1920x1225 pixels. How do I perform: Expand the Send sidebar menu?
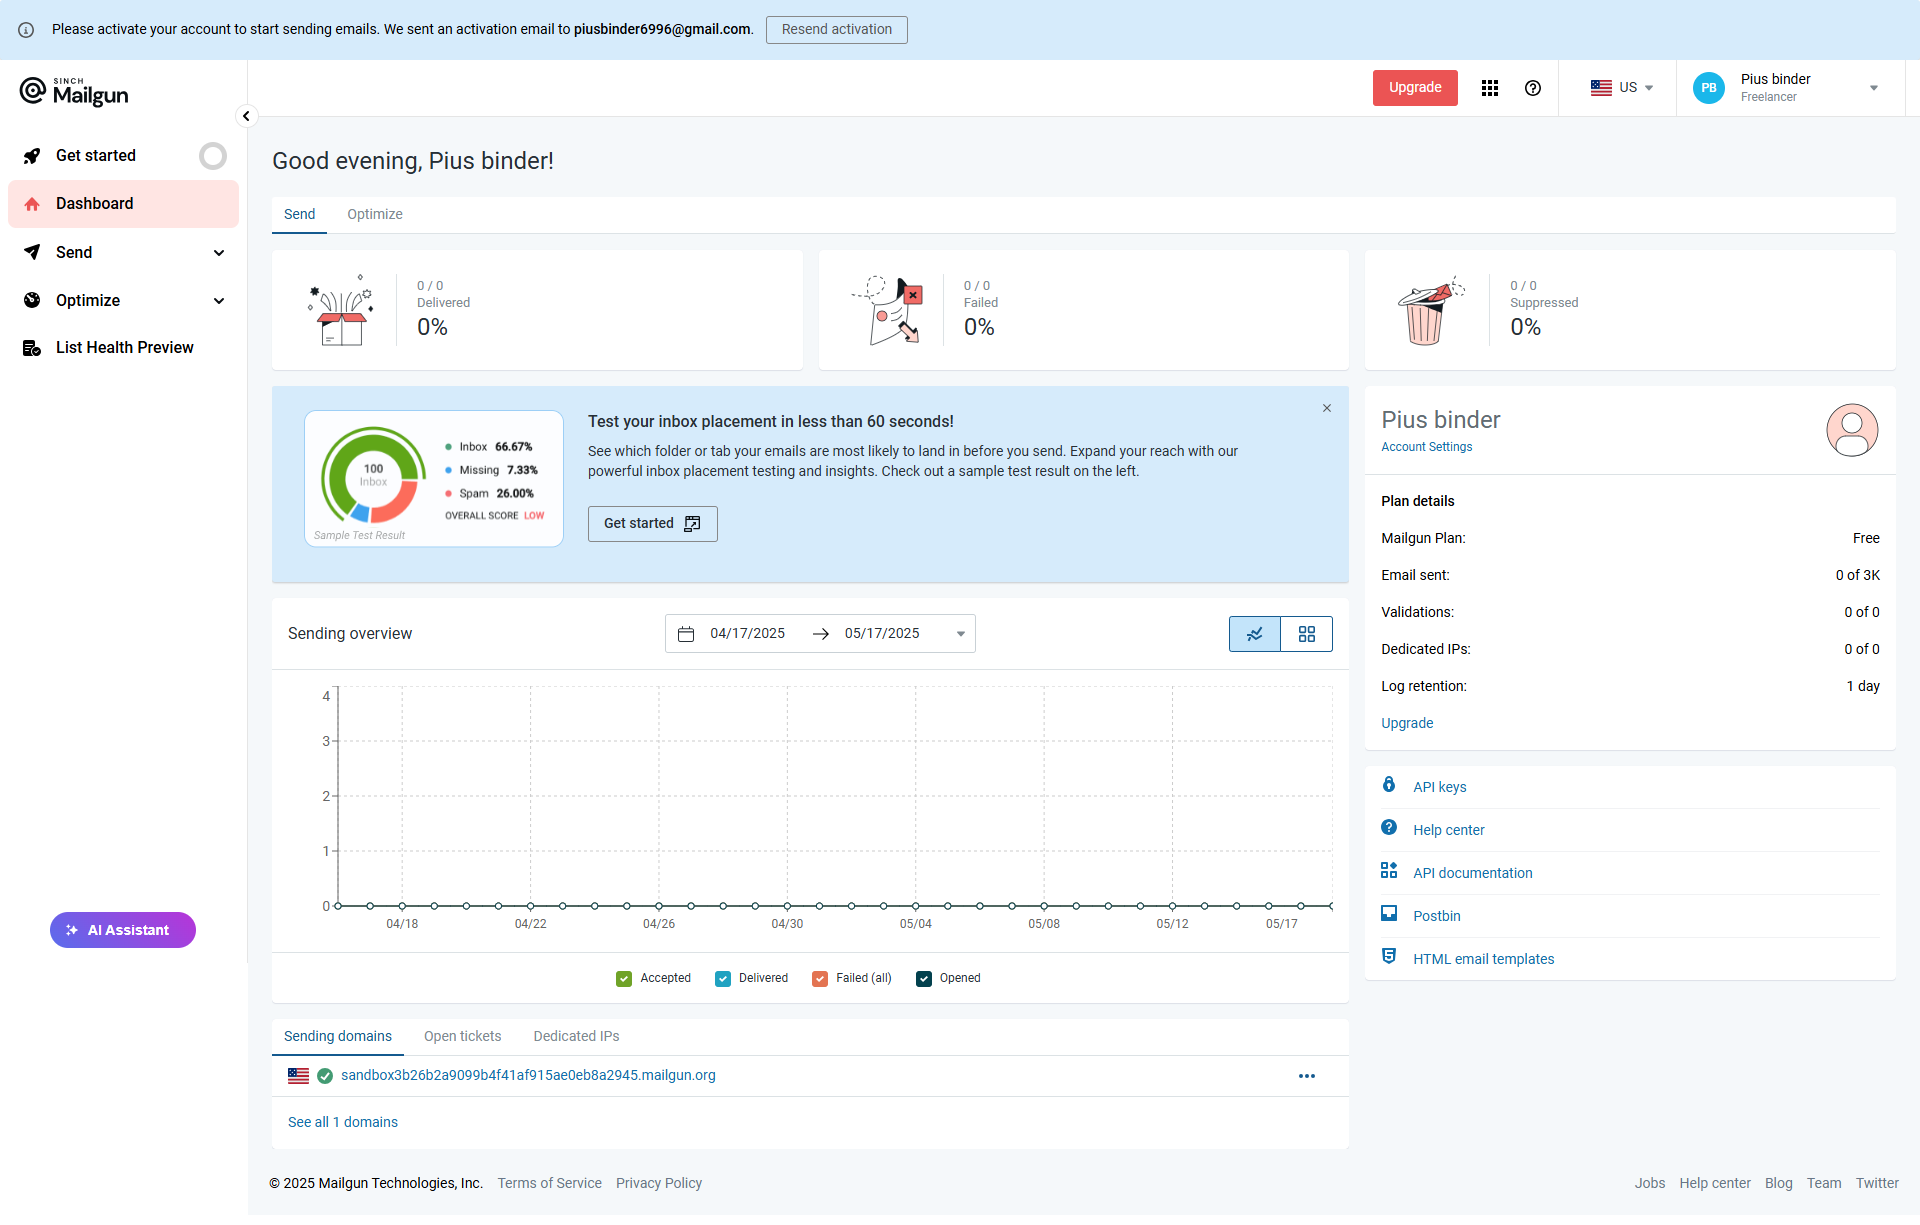coord(219,253)
